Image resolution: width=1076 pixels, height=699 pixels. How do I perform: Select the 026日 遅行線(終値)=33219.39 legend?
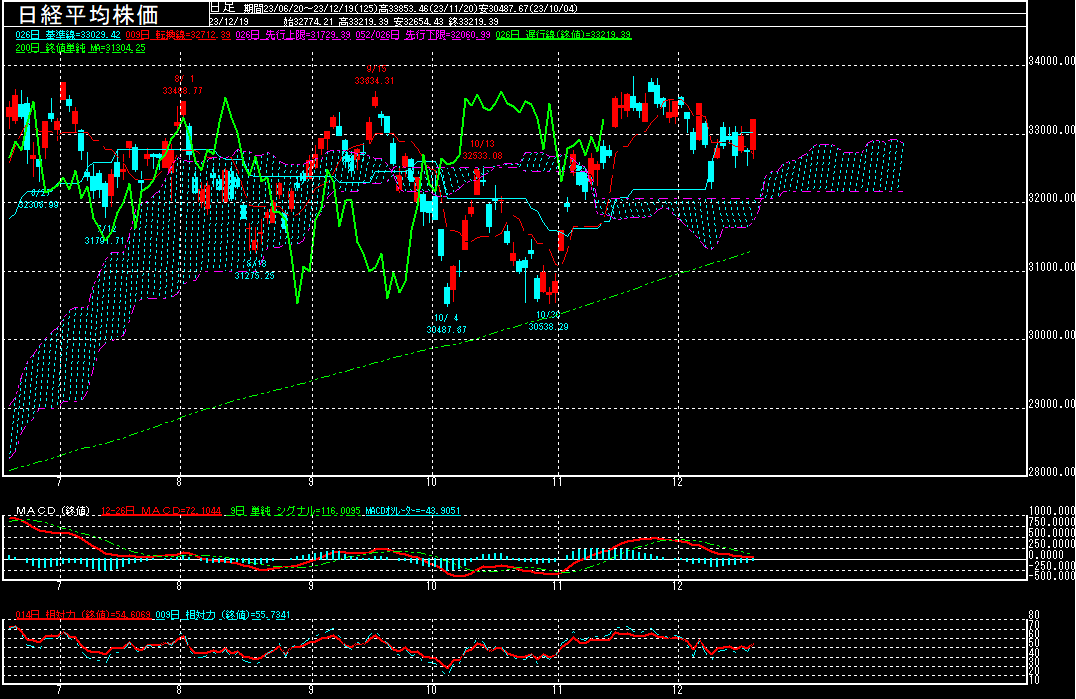click(x=563, y=34)
